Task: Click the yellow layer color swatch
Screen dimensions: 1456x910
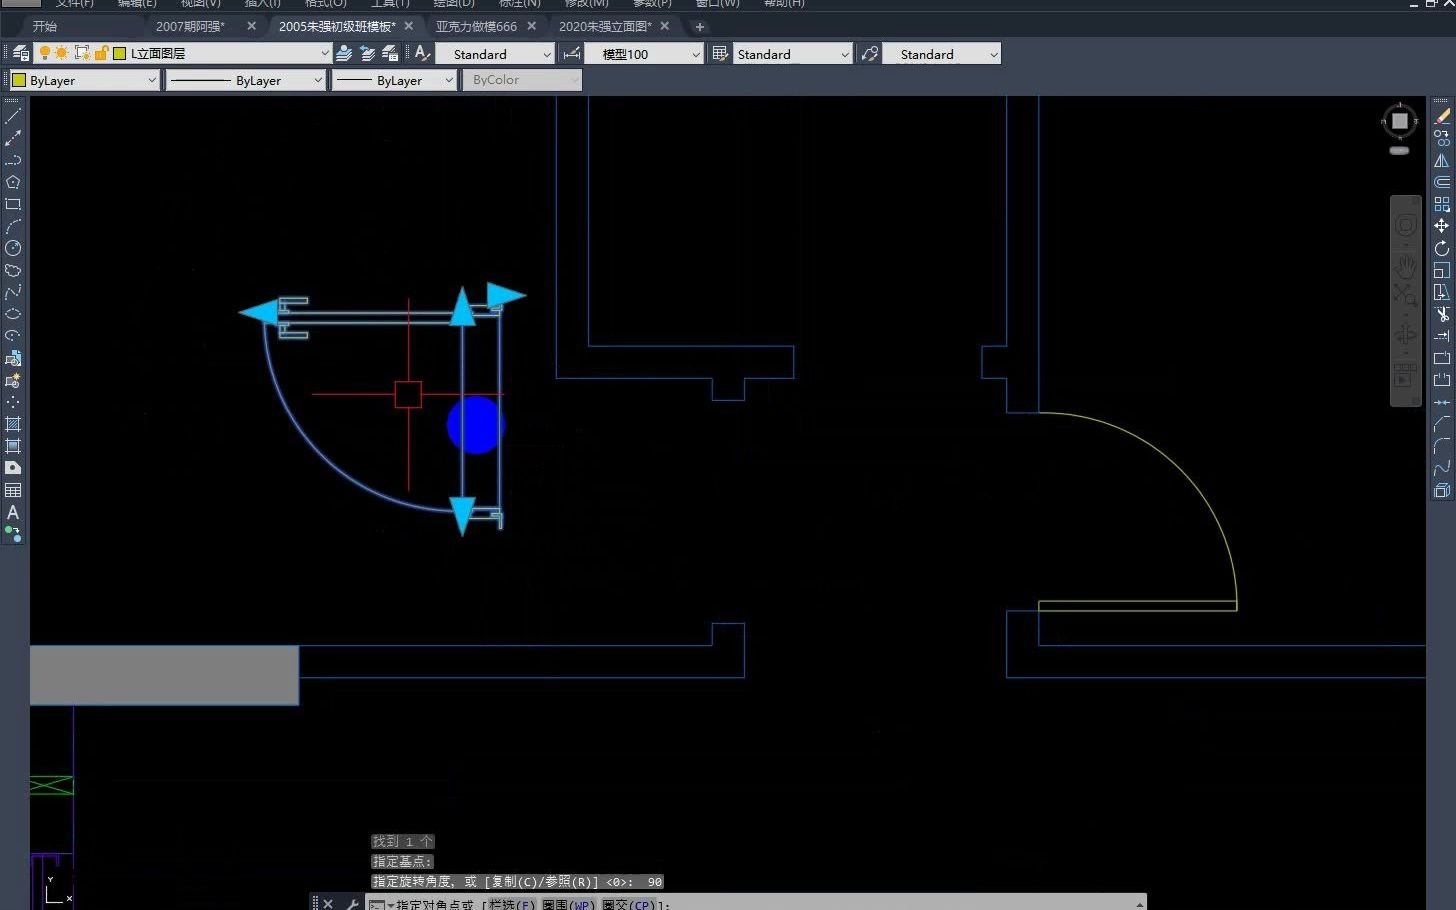Action: pyautogui.click(x=119, y=53)
